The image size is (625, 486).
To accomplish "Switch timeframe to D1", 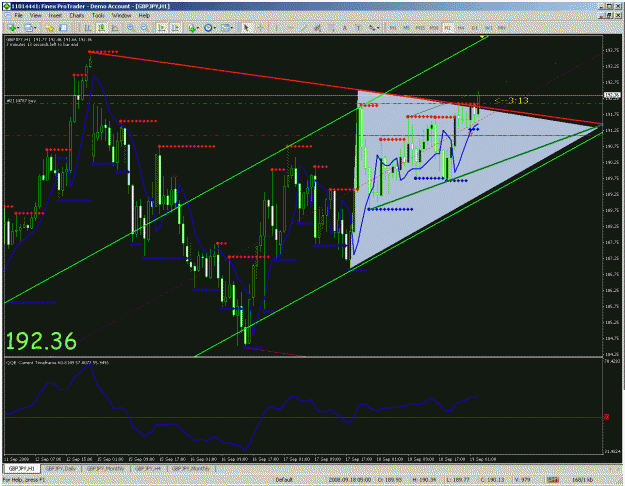I will [x=475, y=28].
